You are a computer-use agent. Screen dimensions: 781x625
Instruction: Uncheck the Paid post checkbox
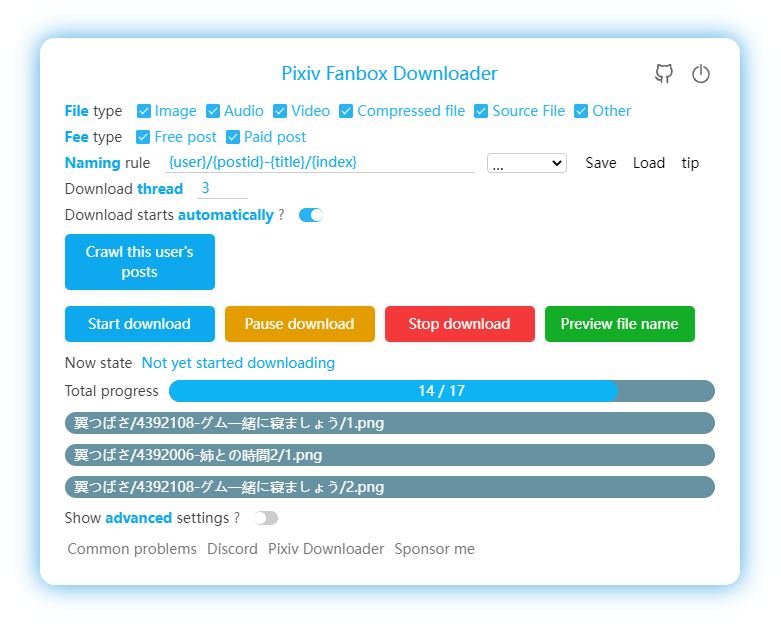[233, 137]
